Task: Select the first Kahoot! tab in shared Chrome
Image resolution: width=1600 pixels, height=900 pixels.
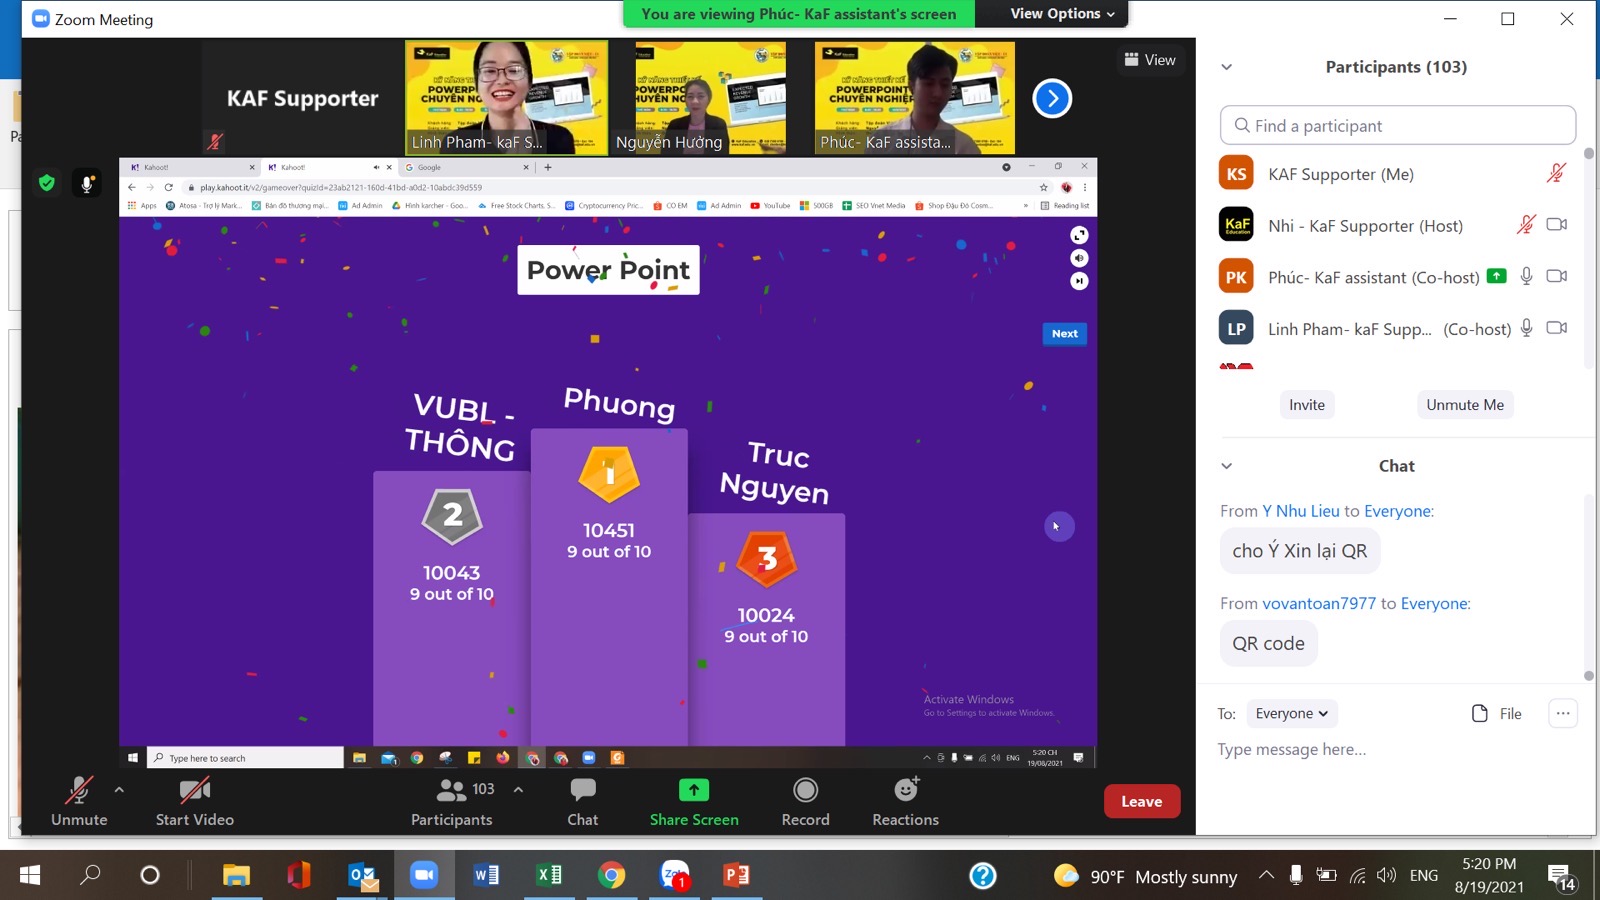Action: pos(191,167)
